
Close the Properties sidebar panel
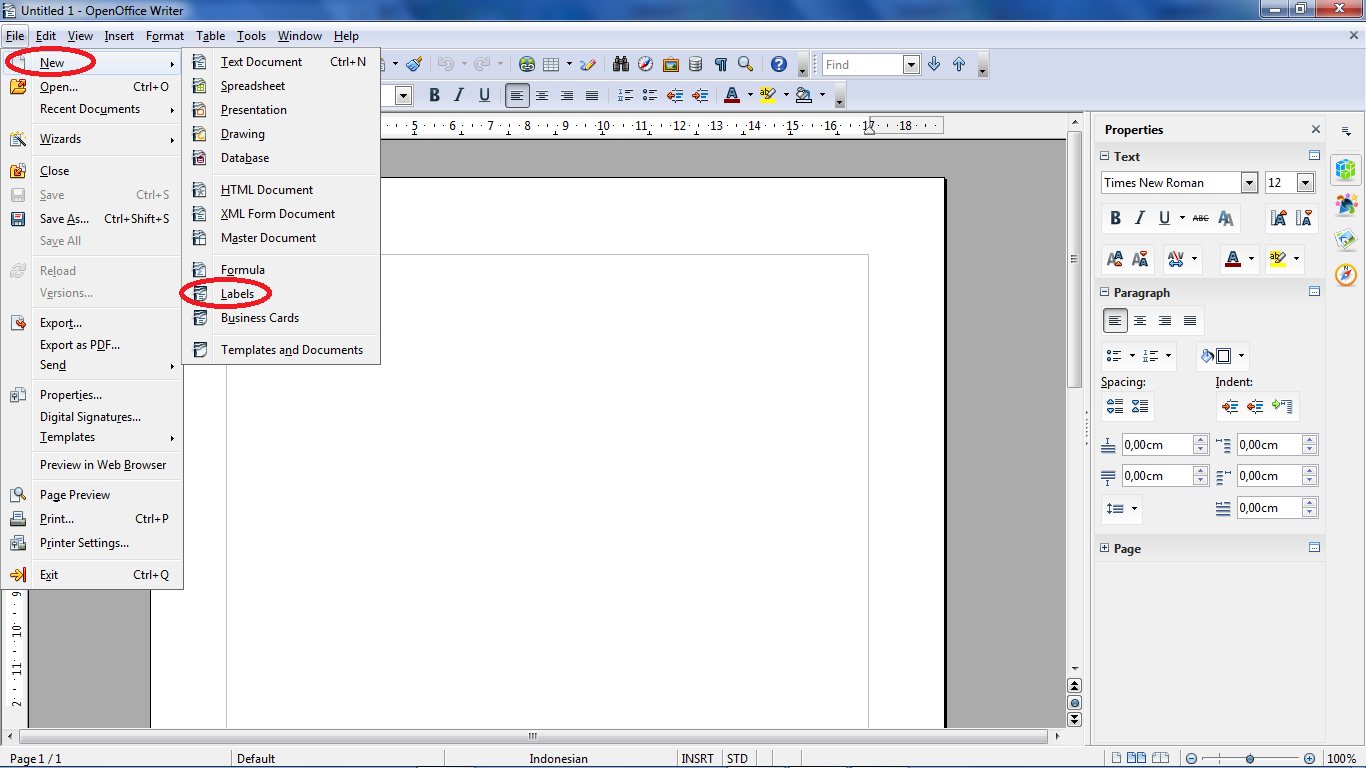(1316, 130)
